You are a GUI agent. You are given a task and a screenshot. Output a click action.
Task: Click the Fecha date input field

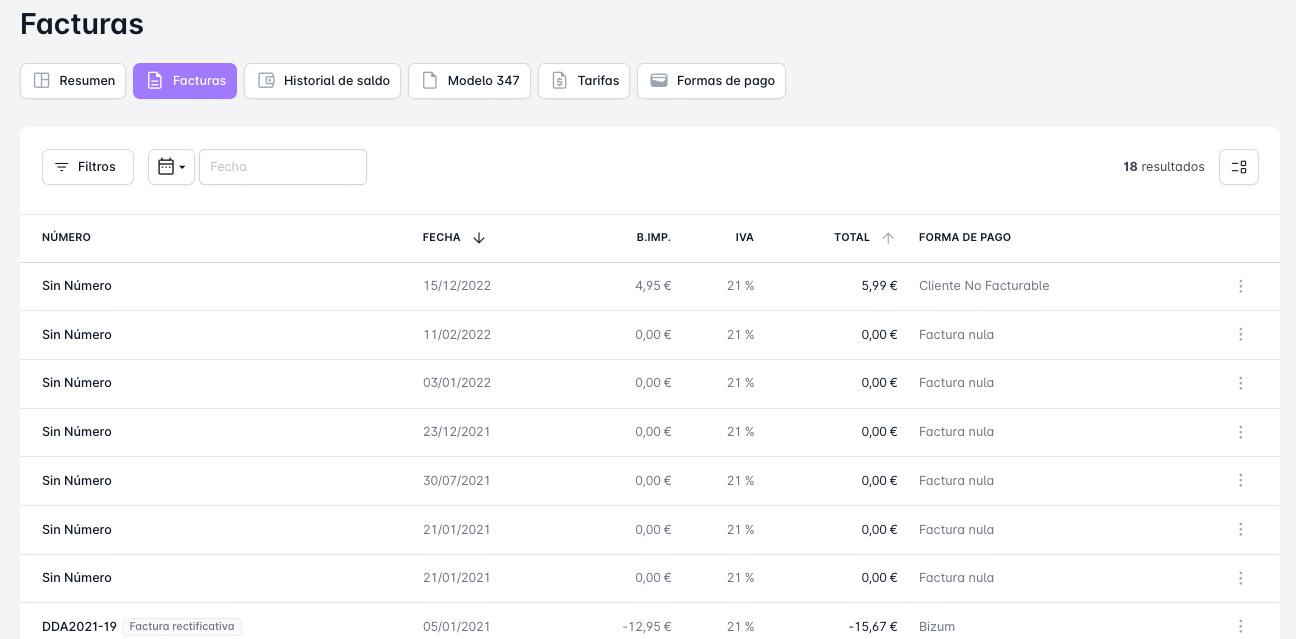pos(283,167)
